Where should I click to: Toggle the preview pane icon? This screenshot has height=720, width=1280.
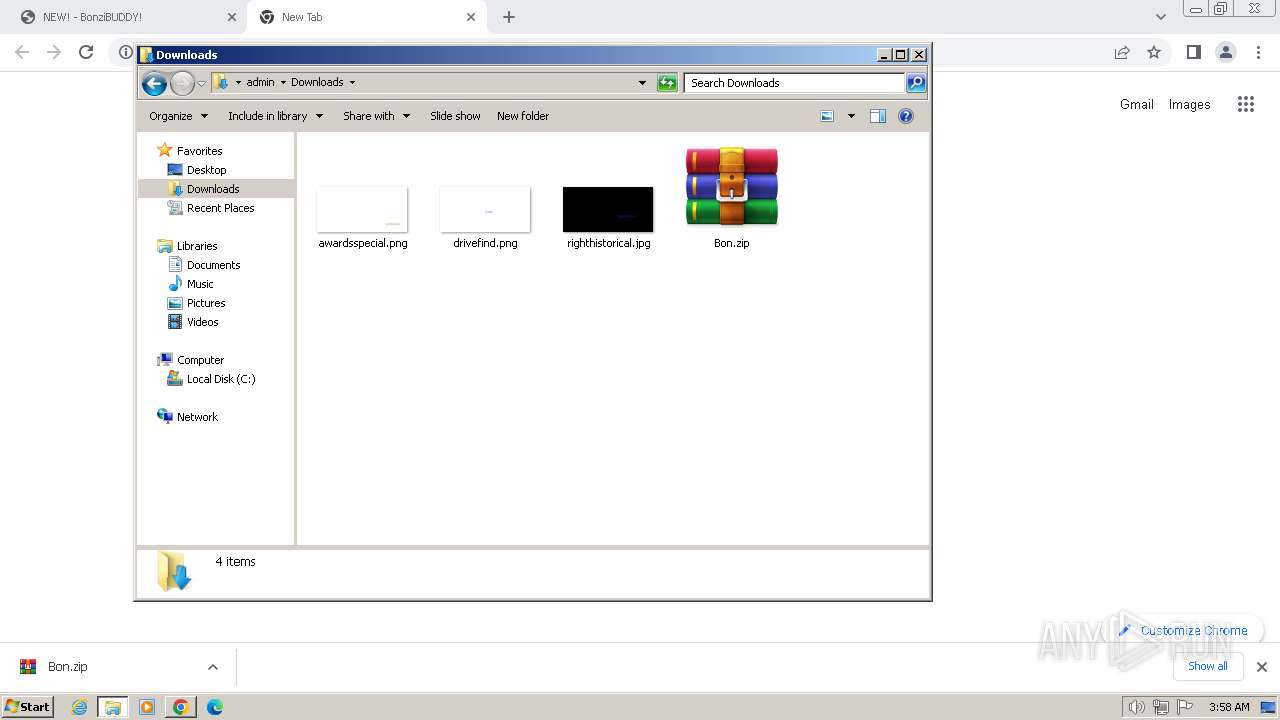pyautogui.click(x=878, y=116)
